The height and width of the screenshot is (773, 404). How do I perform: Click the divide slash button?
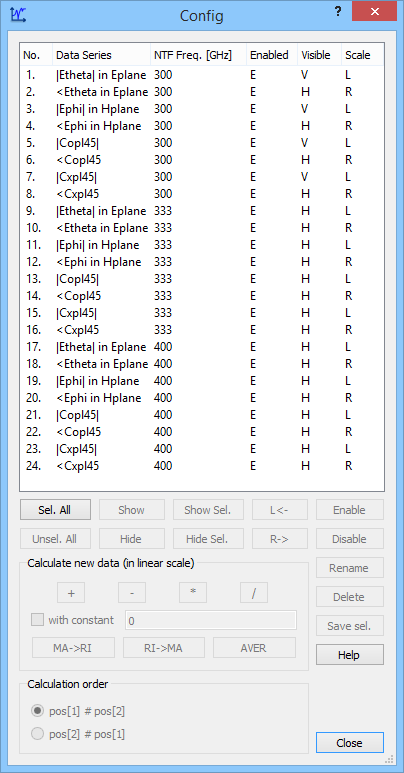click(254, 593)
